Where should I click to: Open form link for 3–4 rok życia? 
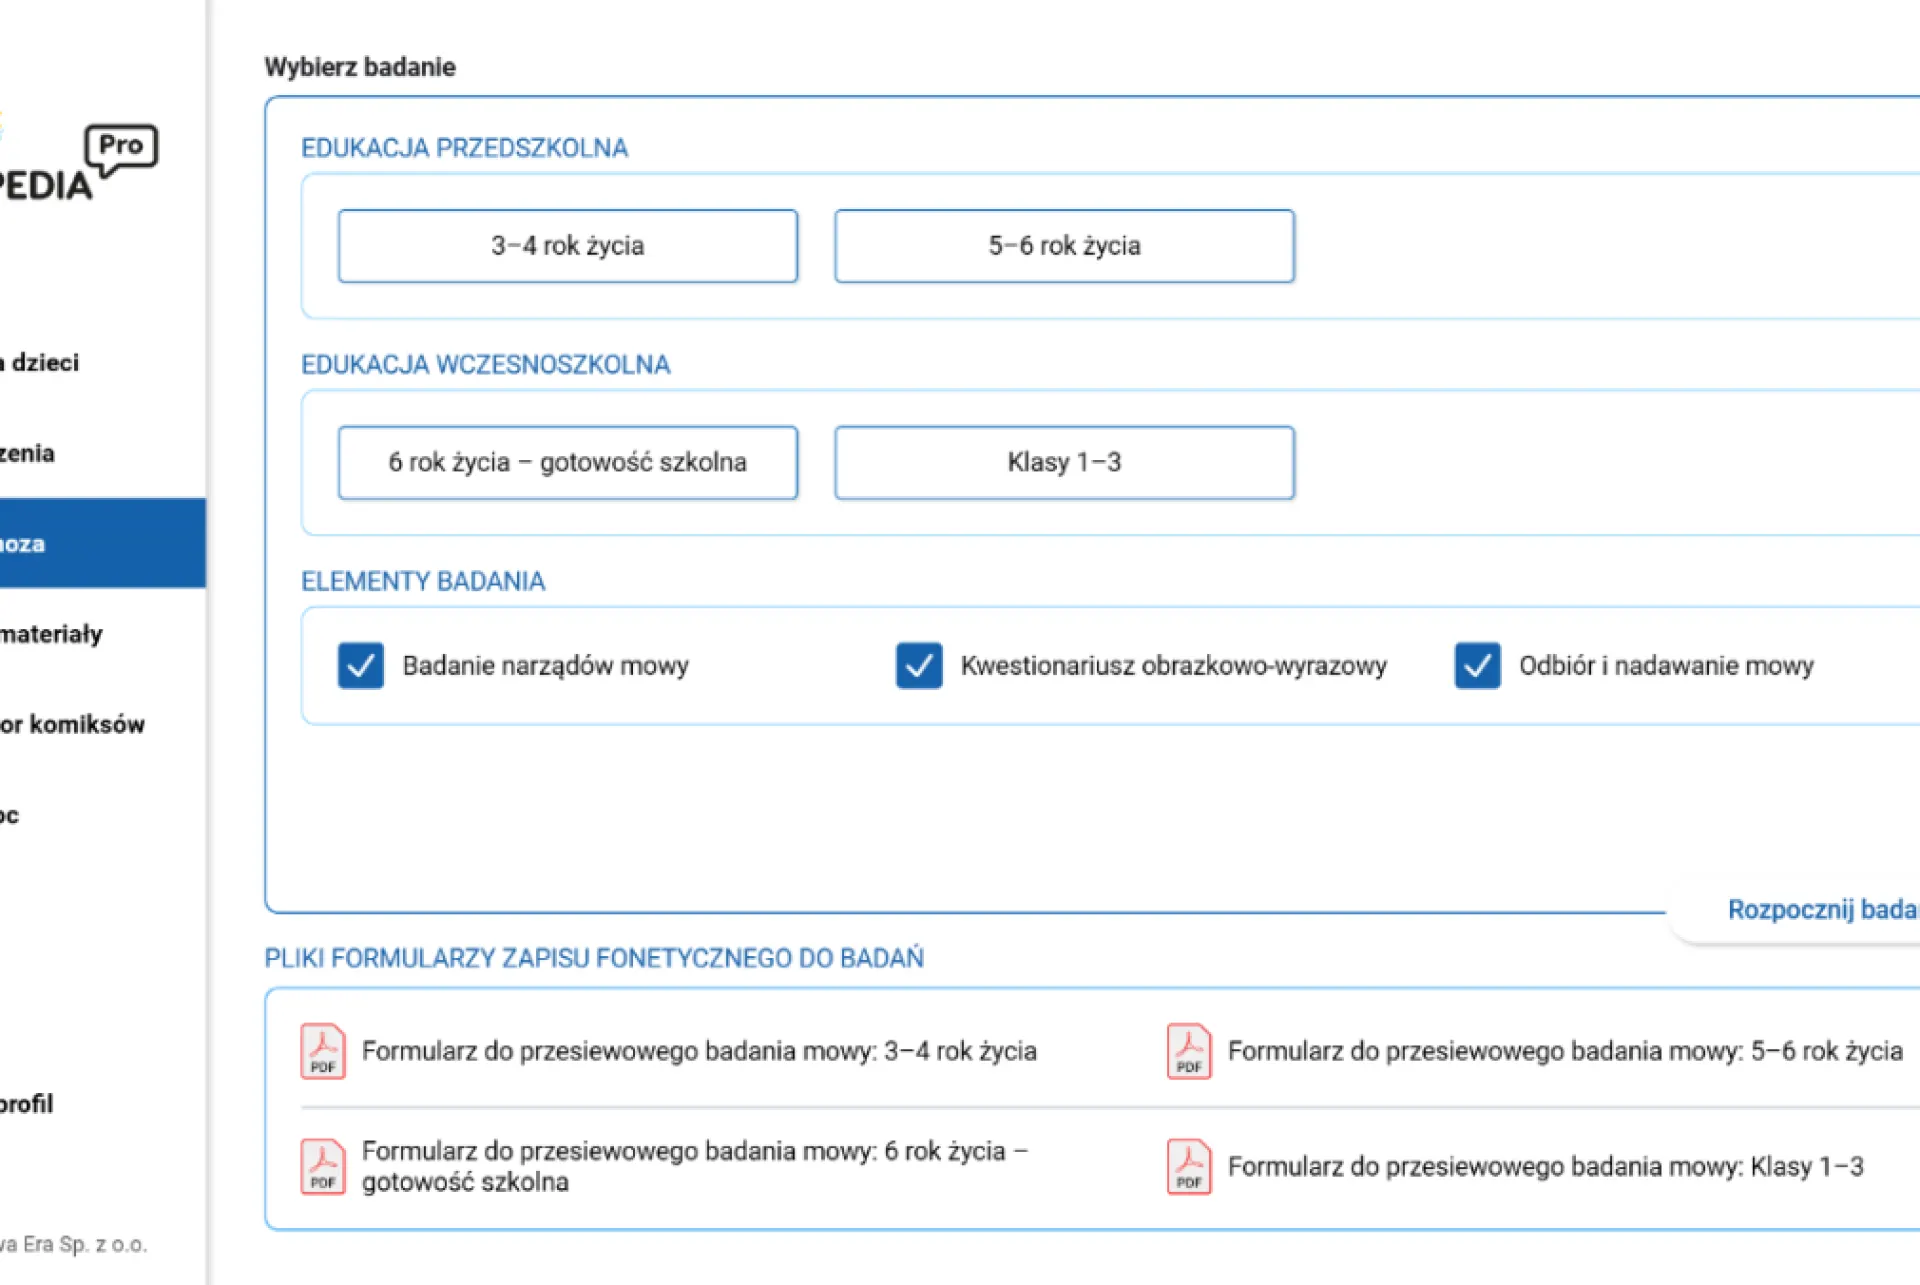[698, 1051]
